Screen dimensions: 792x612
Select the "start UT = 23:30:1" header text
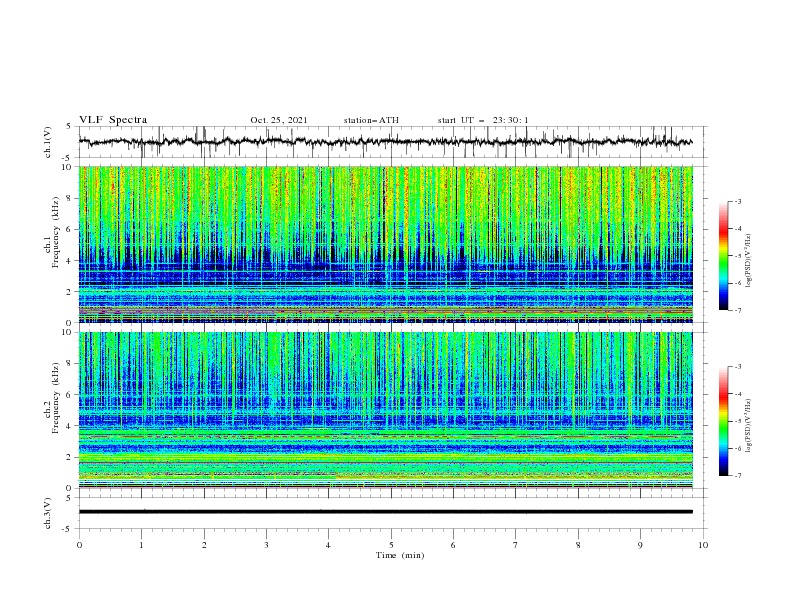tap(483, 120)
